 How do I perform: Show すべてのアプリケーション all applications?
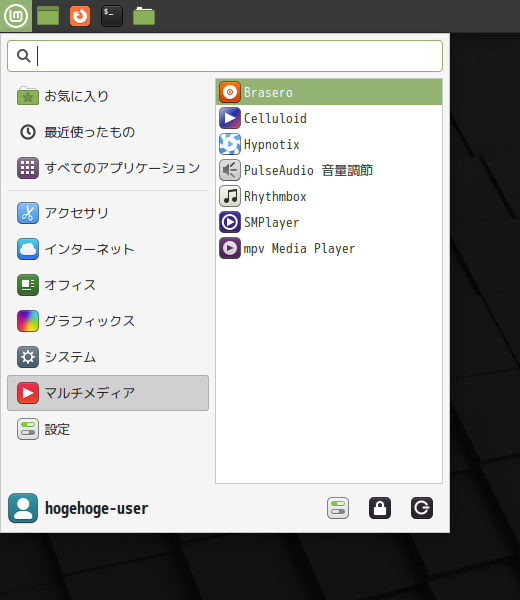(108, 168)
